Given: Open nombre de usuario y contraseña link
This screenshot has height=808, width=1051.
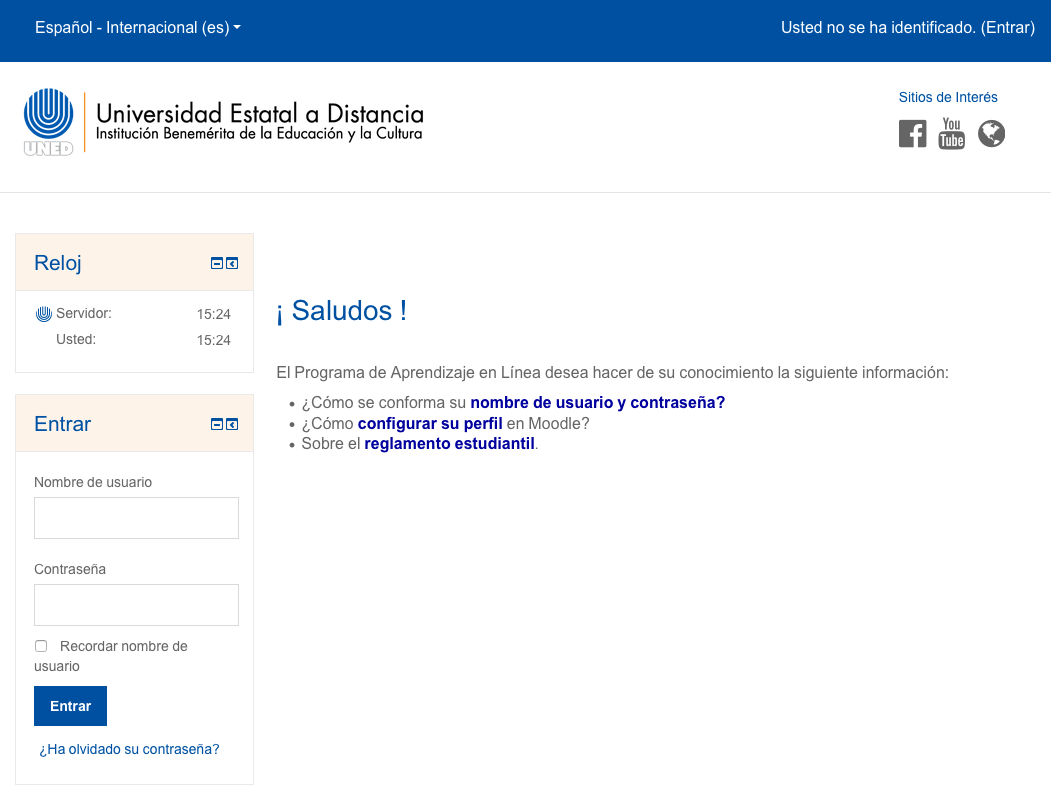Looking at the screenshot, I should pos(597,403).
